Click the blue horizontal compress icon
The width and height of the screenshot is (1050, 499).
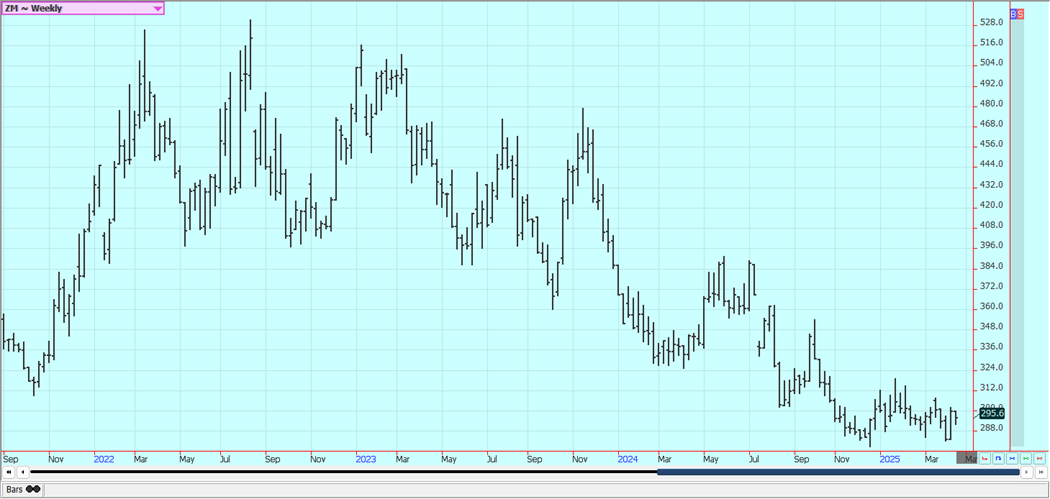click(x=1011, y=459)
